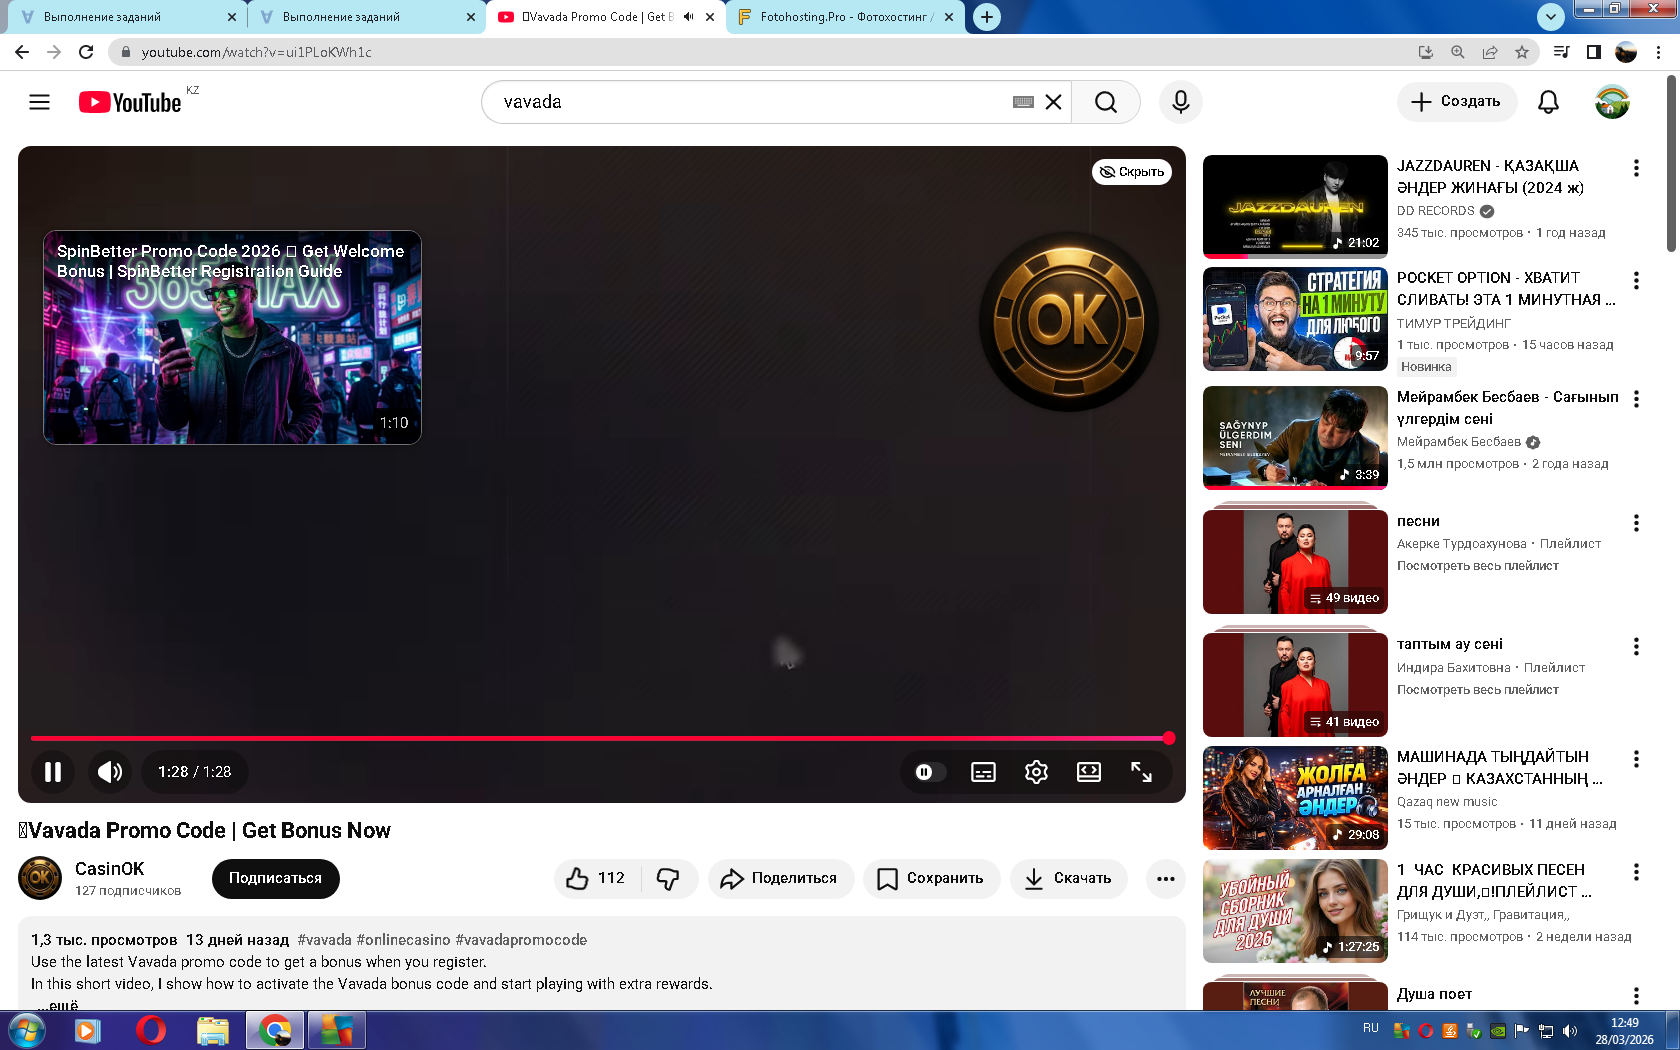Click the address bar URL
The image size is (1680, 1050).
257,52
